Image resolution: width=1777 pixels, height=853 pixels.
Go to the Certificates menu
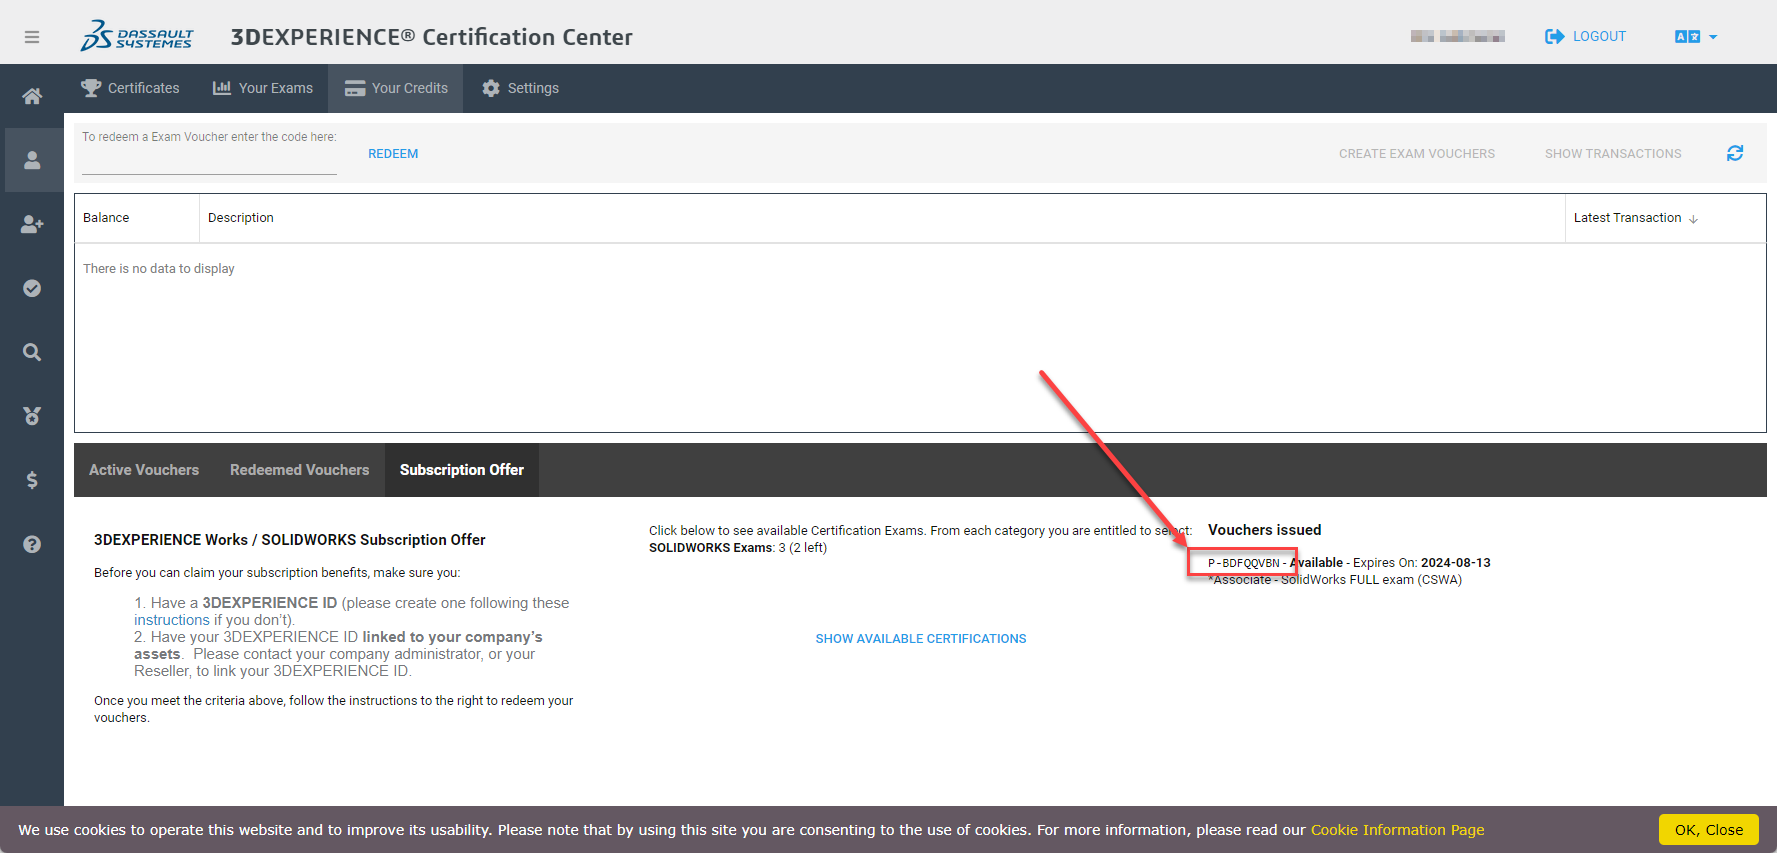point(131,88)
